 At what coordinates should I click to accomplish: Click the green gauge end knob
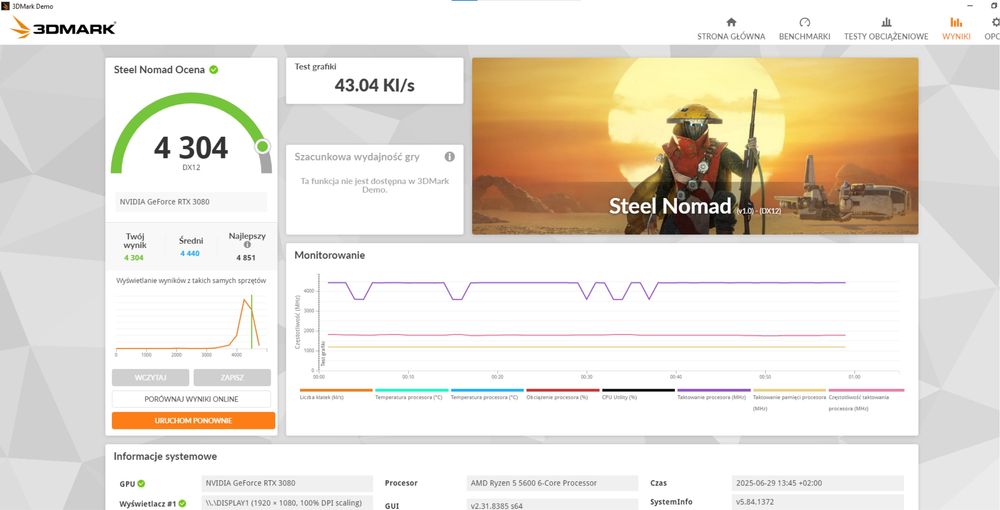(262, 147)
